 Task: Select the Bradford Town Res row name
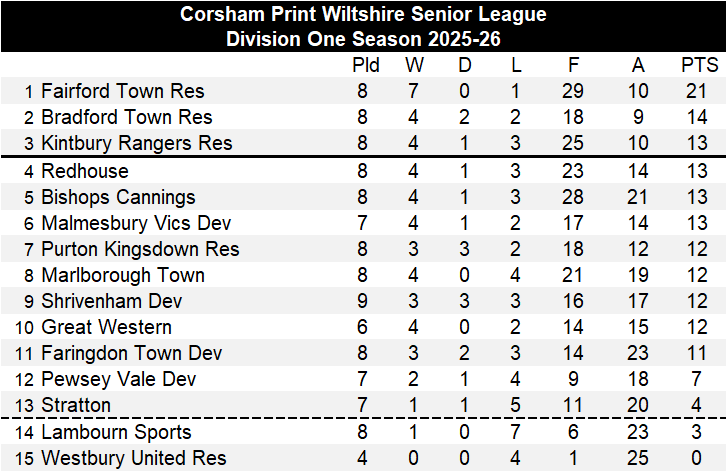[127, 118]
